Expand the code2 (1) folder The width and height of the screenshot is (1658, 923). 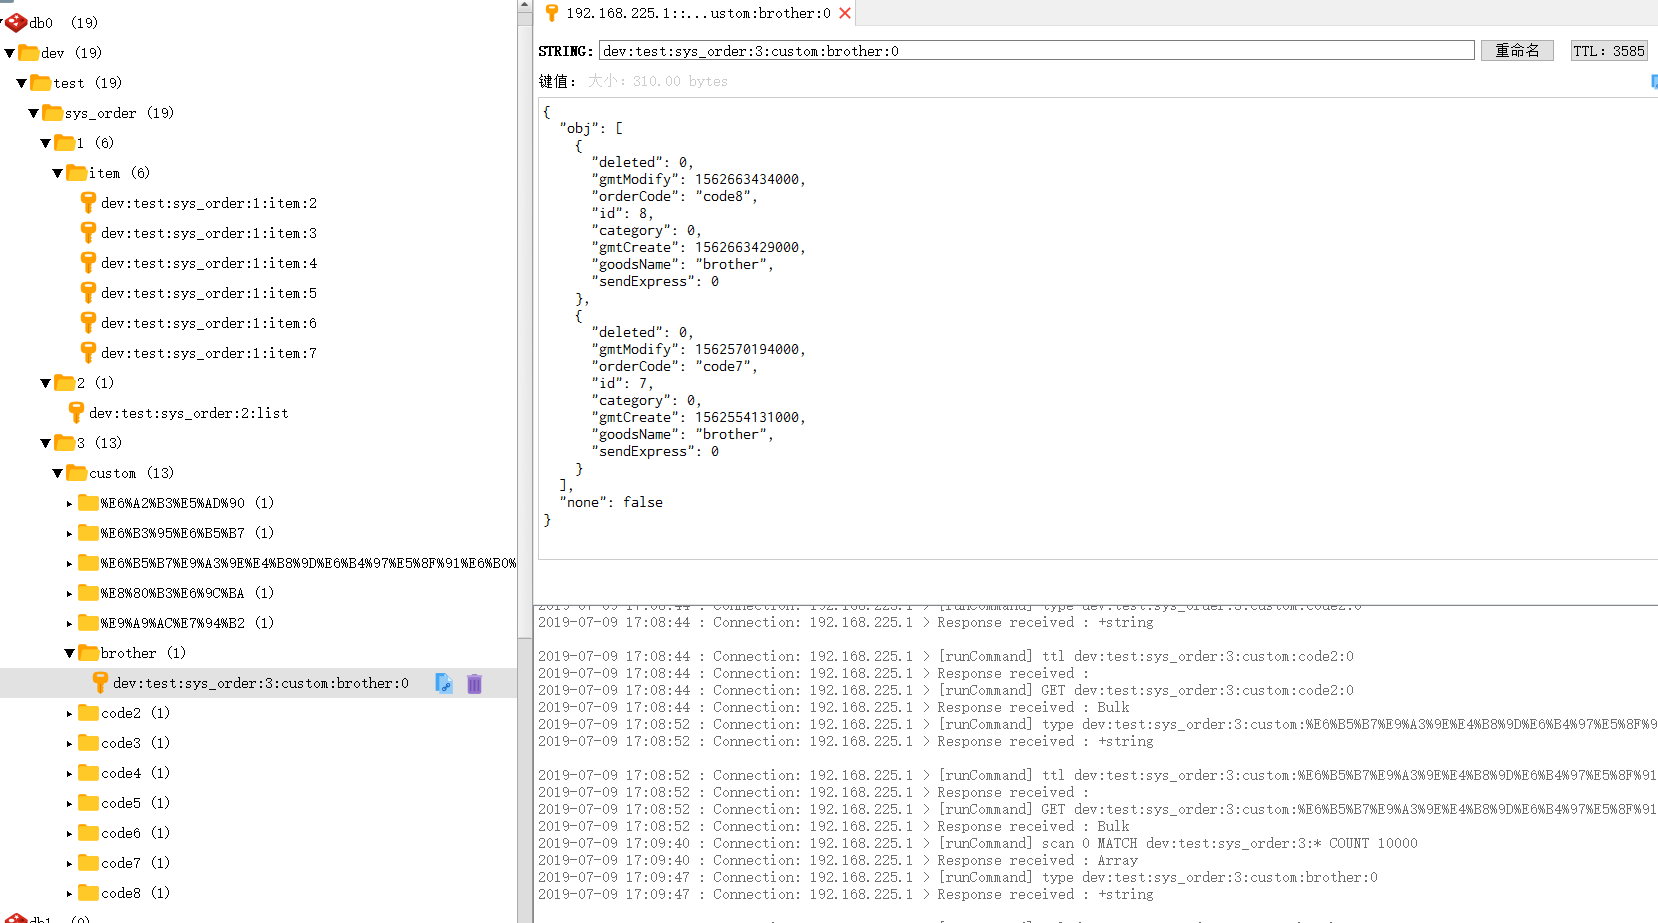[69, 713]
